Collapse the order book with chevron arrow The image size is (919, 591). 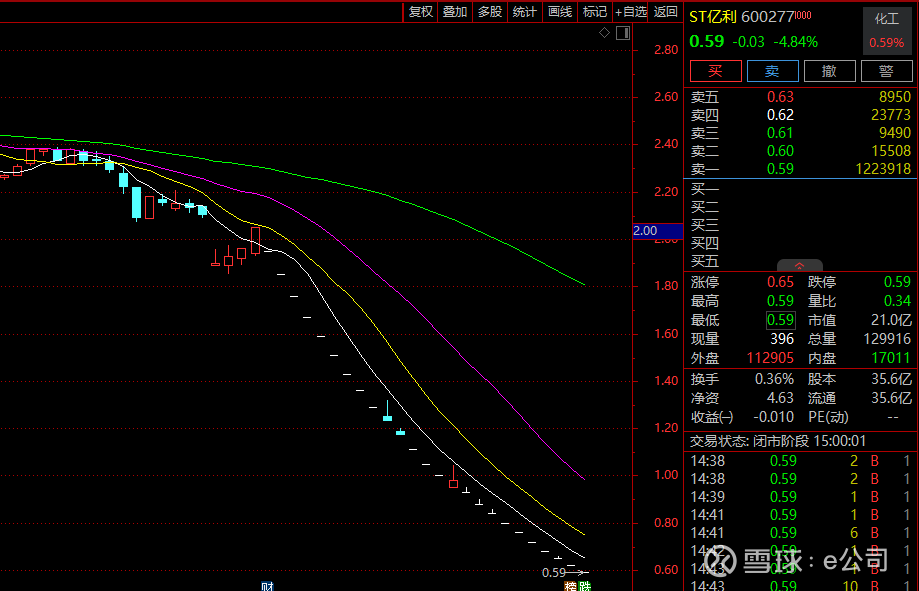pyautogui.click(x=800, y=266)
